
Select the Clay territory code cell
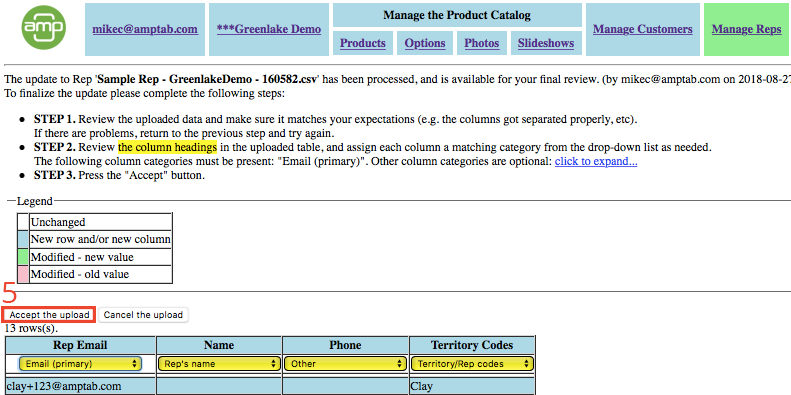(472, 386)
